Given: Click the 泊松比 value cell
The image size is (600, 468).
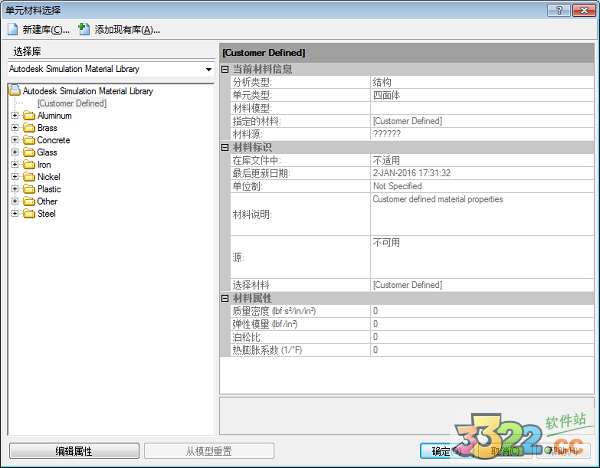Looking at the screenshot, I should point(482,337).
